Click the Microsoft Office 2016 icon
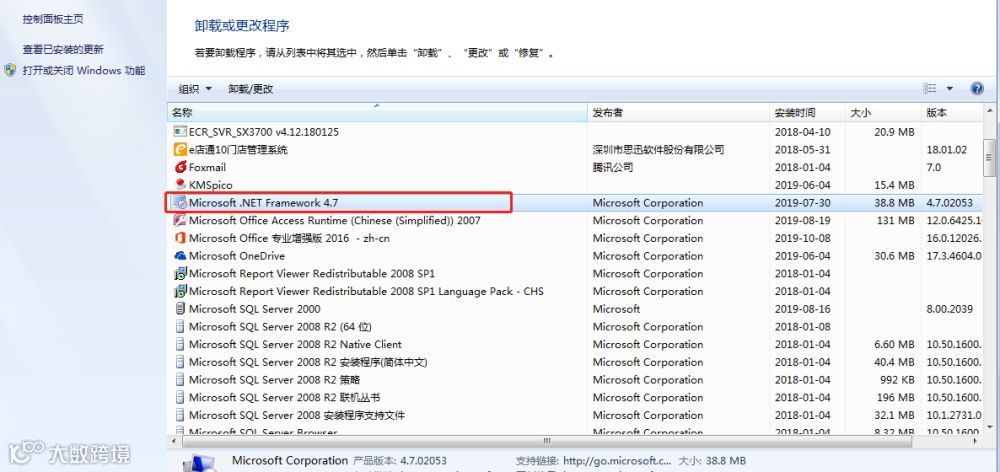The image size is (1000, 472). pos(180,238)
